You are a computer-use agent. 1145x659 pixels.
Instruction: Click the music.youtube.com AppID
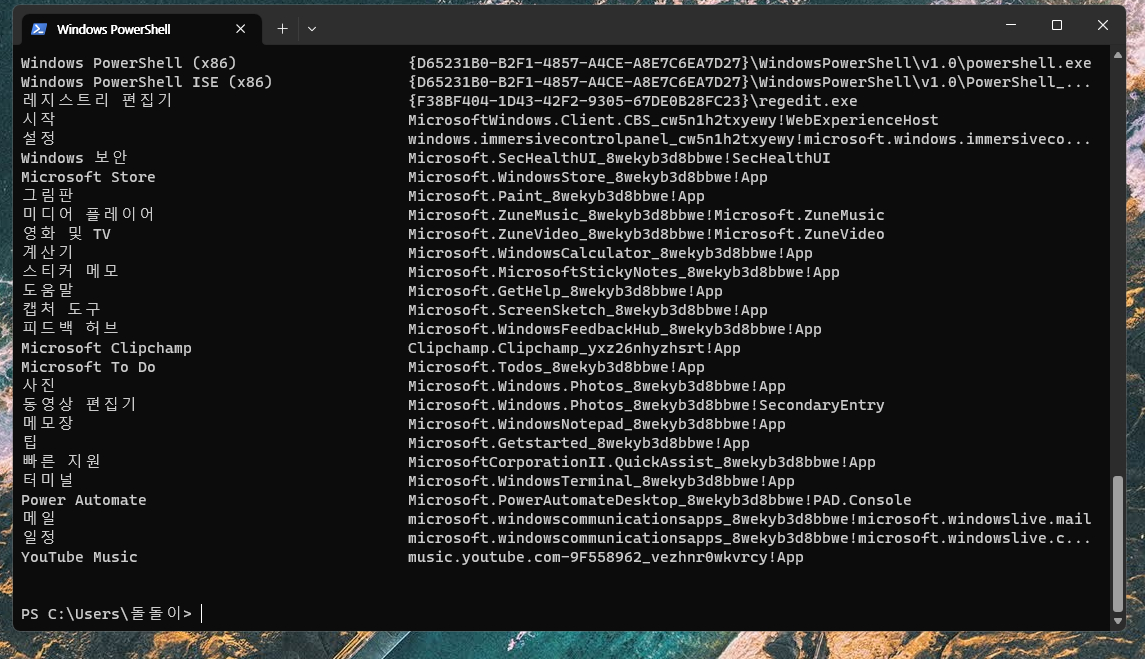click(605, 557)
